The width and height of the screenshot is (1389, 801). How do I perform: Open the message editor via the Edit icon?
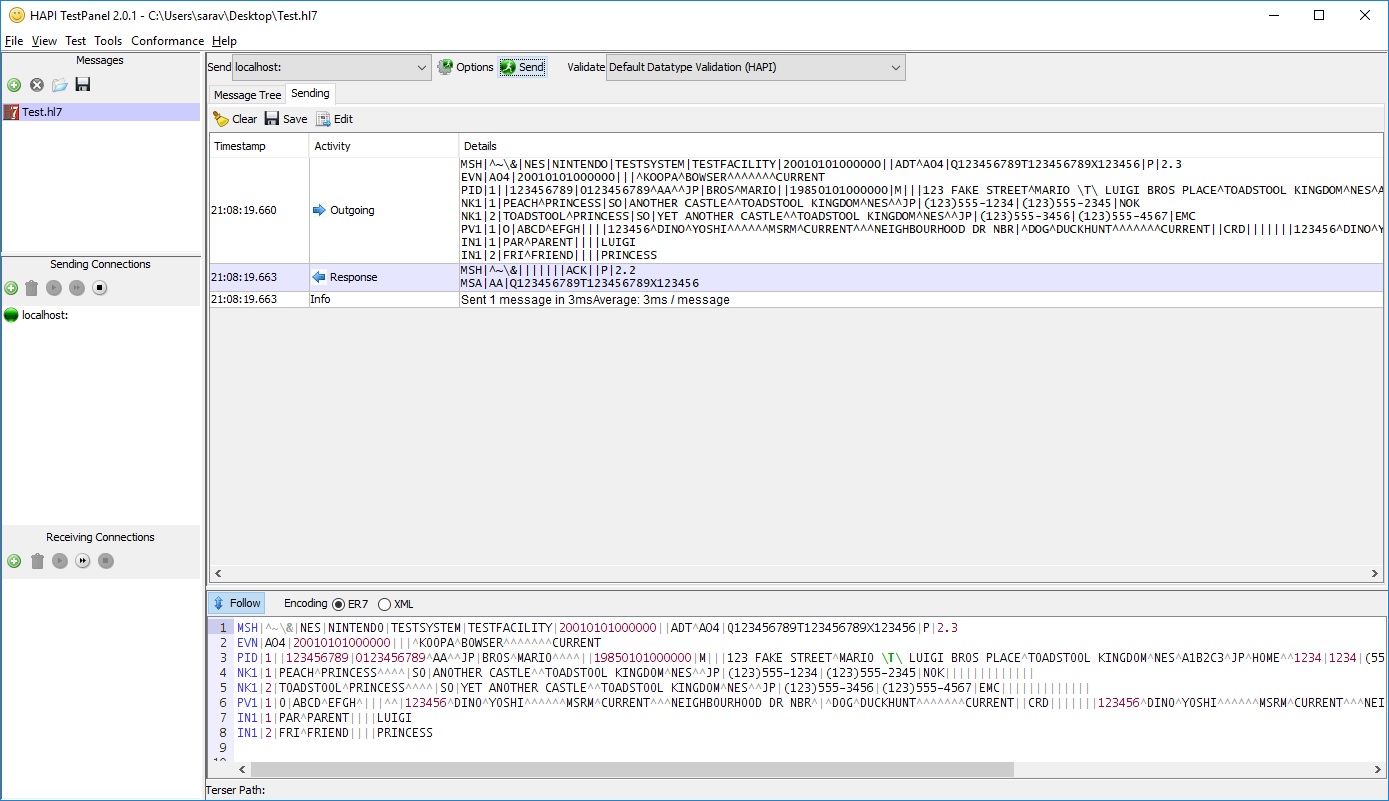pos(334,118)
